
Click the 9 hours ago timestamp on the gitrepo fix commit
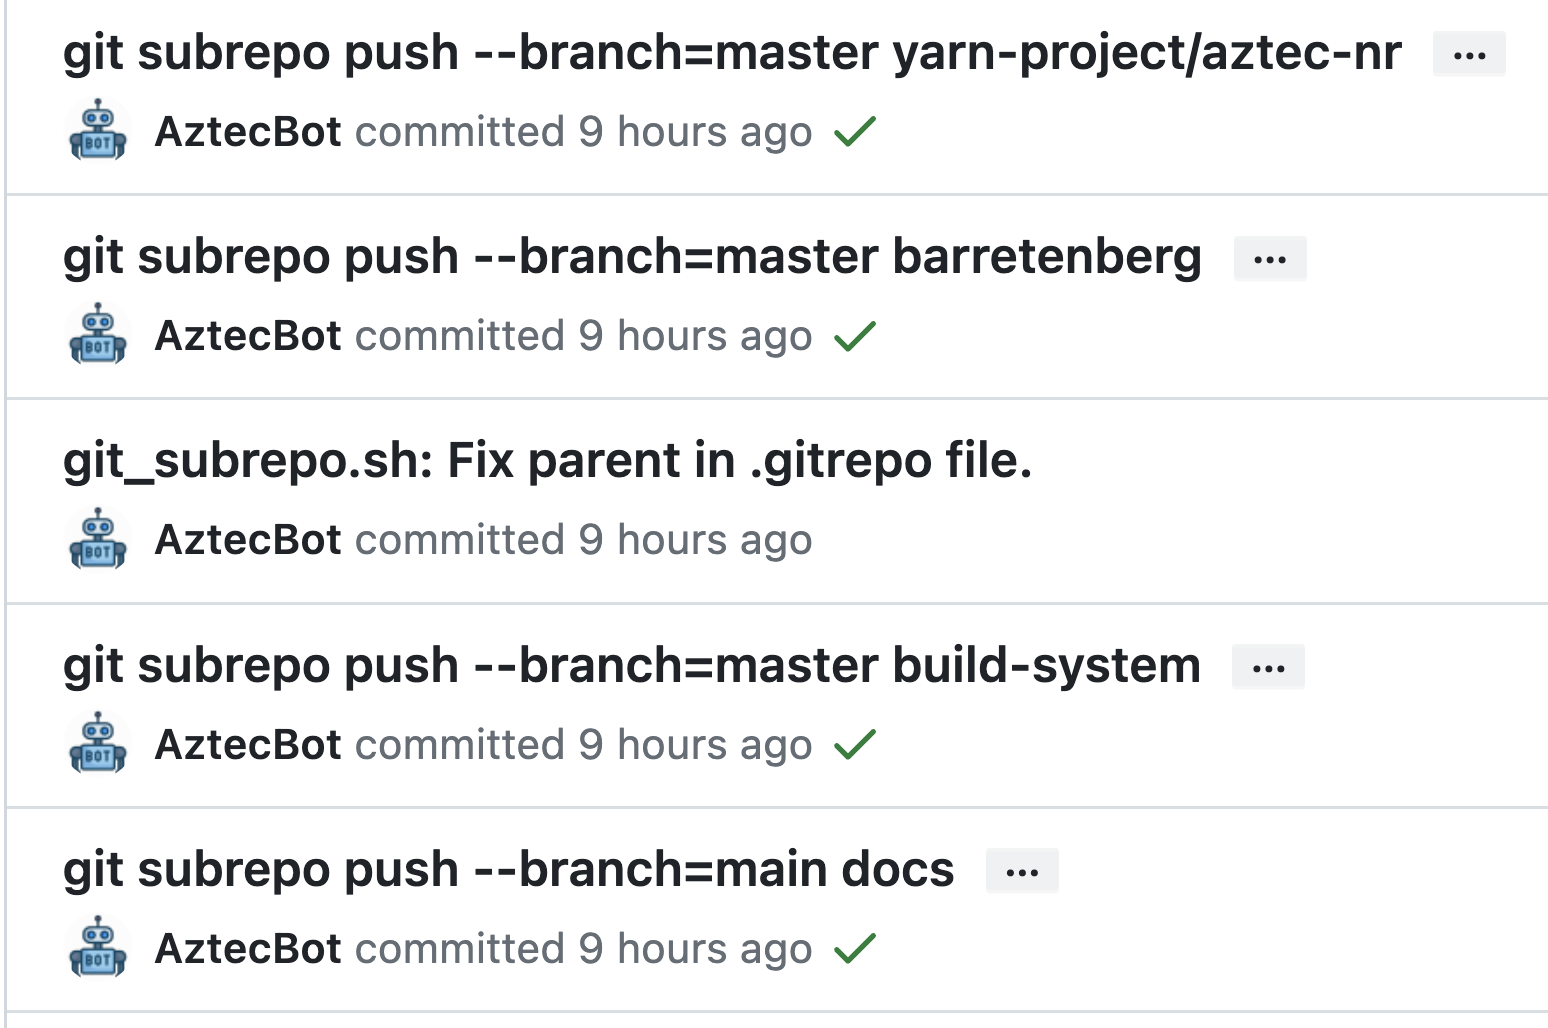[696, 539]
